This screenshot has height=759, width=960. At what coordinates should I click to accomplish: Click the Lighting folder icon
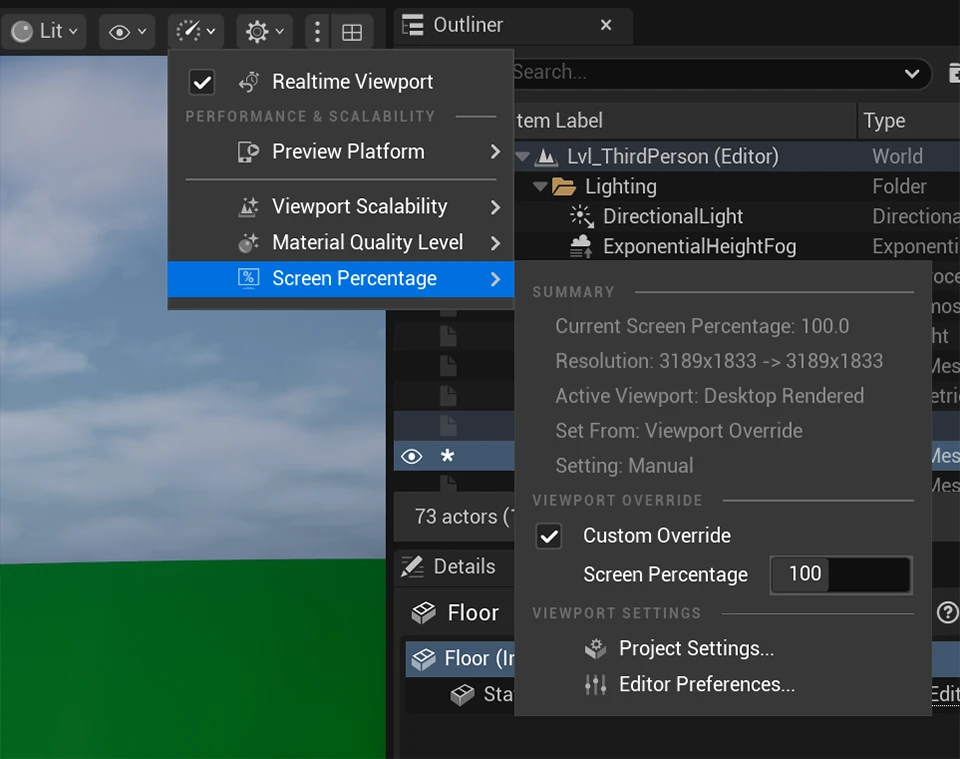click(564, 186)
